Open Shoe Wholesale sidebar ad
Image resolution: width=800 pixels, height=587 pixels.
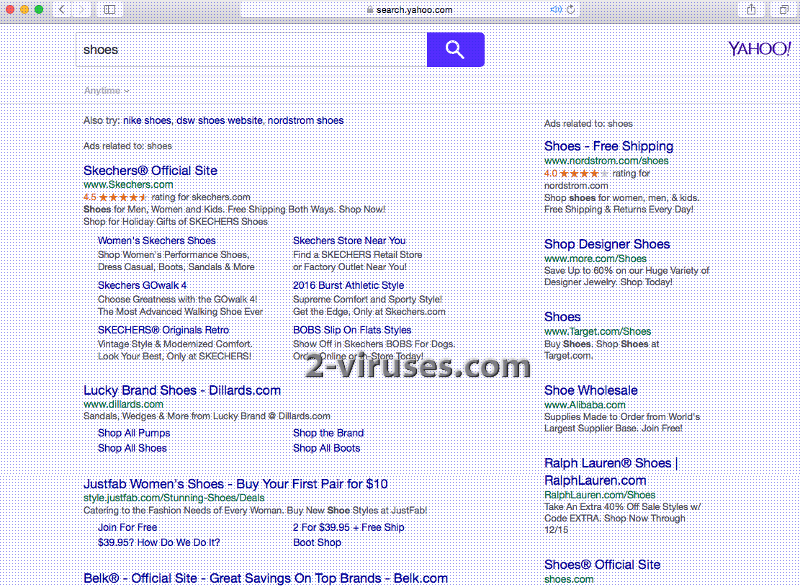coord(591,390)
